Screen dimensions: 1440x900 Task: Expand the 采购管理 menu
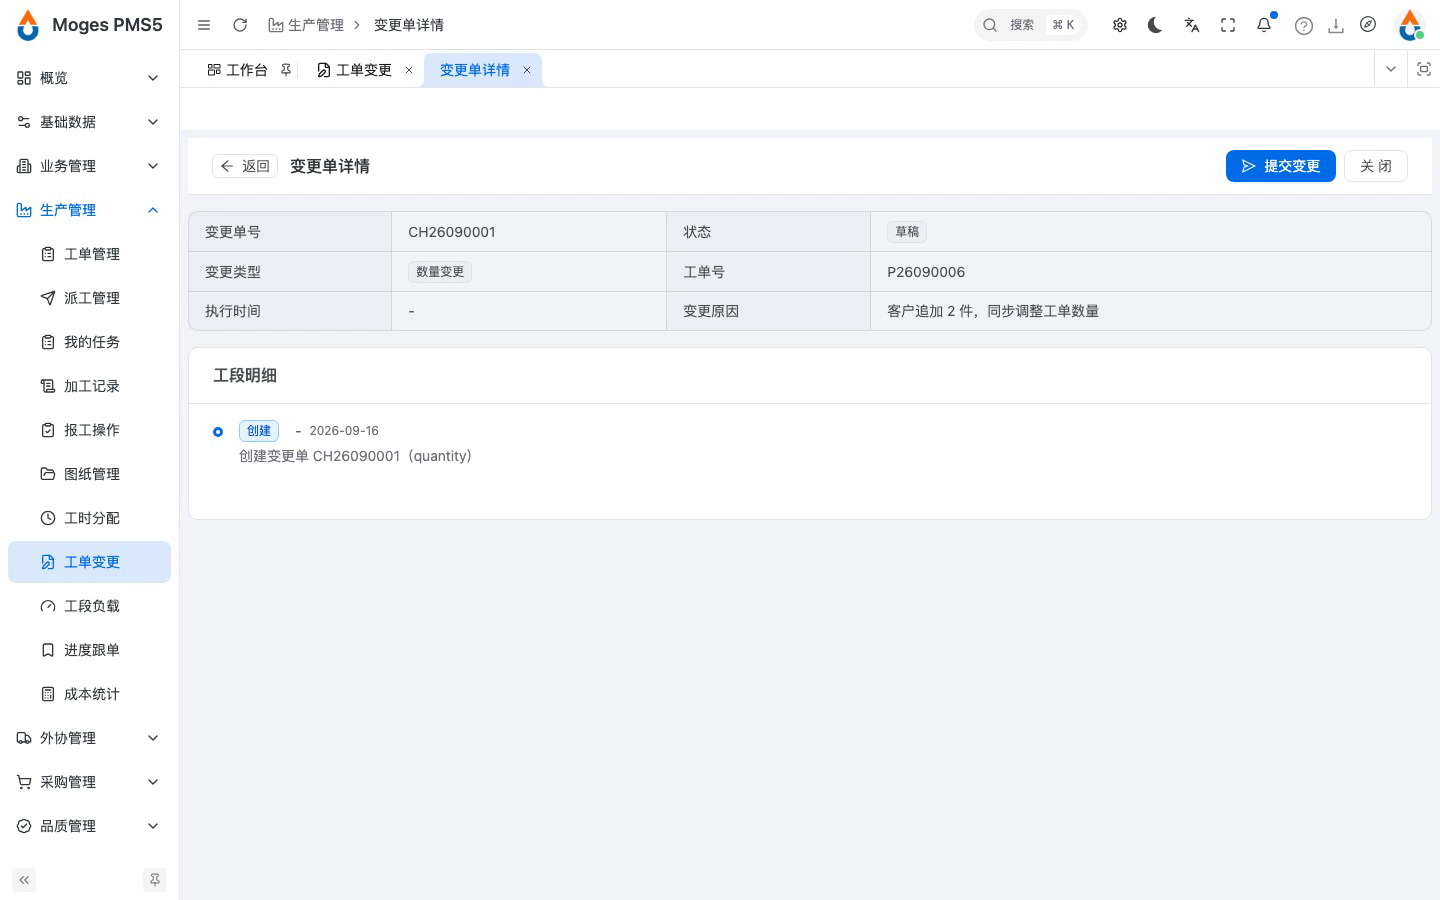pos(89,782)
